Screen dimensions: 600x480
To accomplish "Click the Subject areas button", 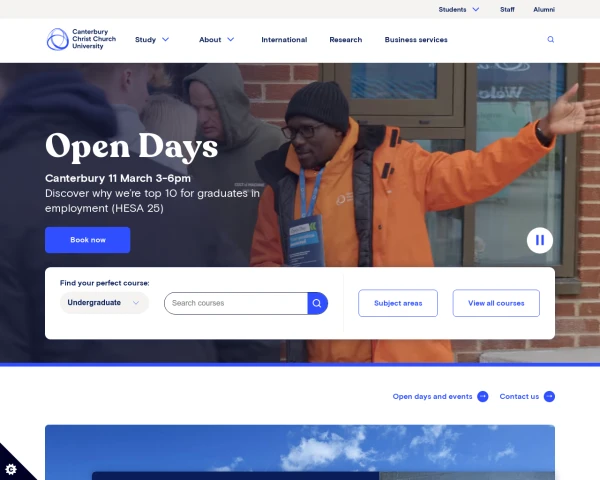I will pos(398,303).
